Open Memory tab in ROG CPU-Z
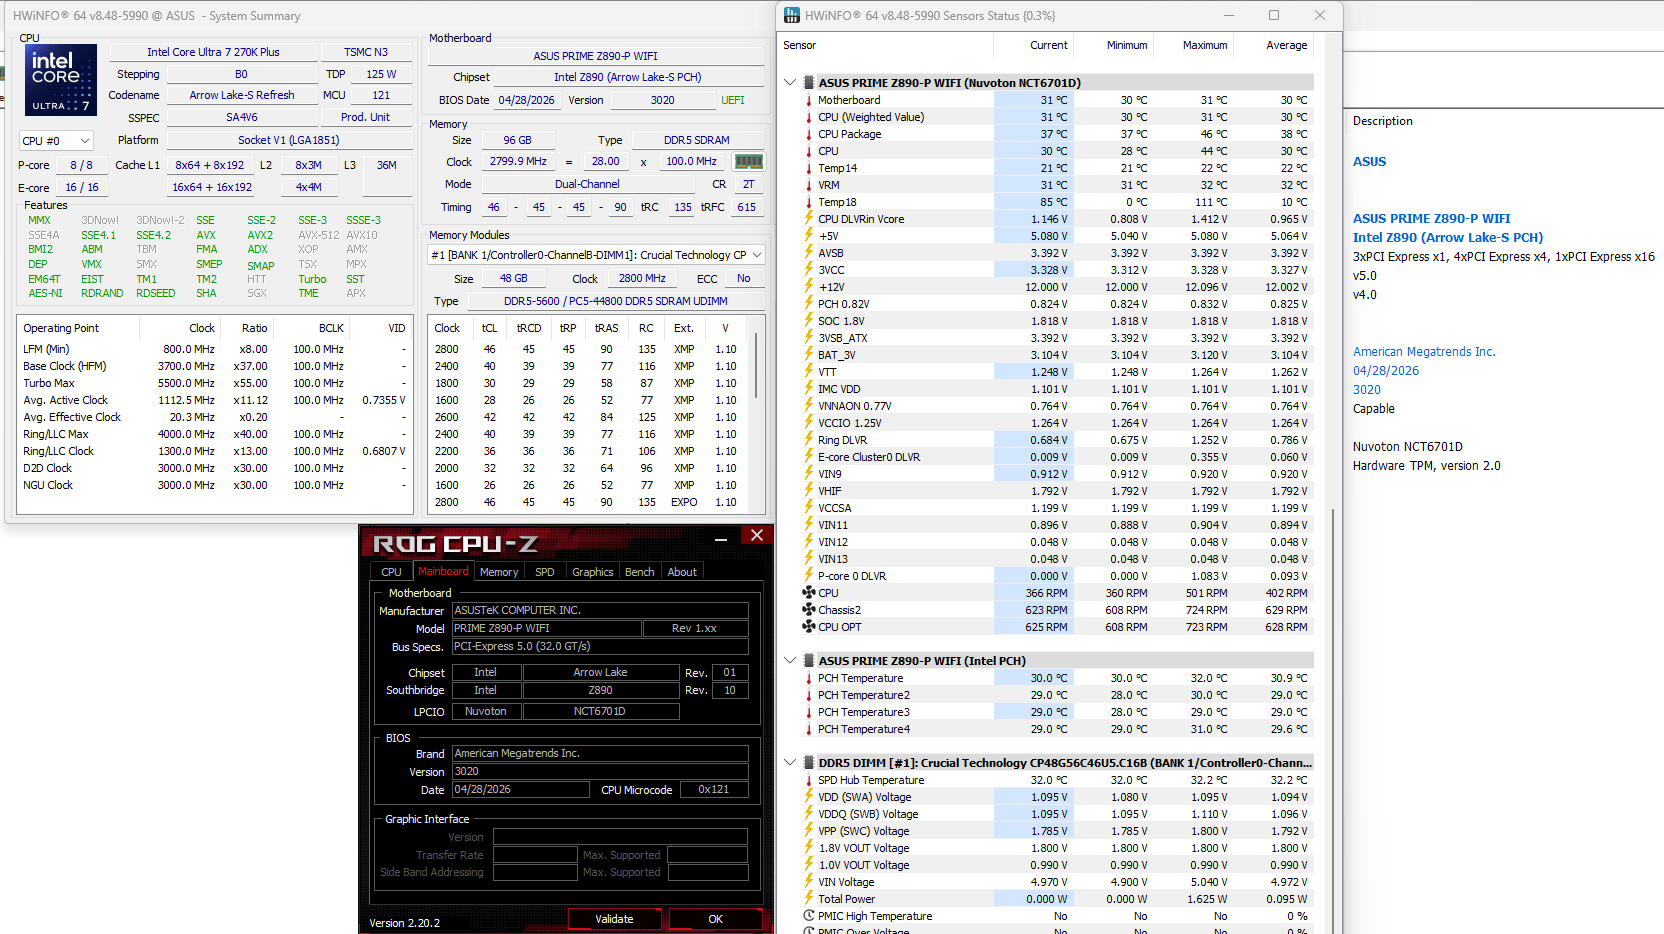Screen dimensions: 1664x934 point(499,572)
